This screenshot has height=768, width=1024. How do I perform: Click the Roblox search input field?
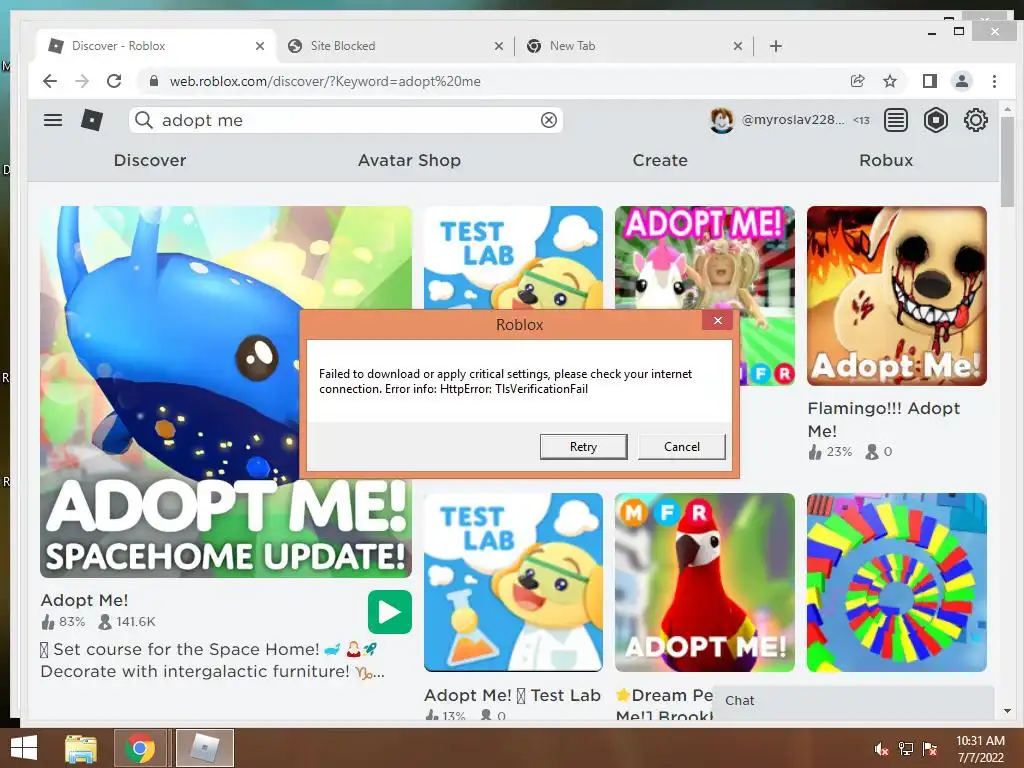[346, 120]
